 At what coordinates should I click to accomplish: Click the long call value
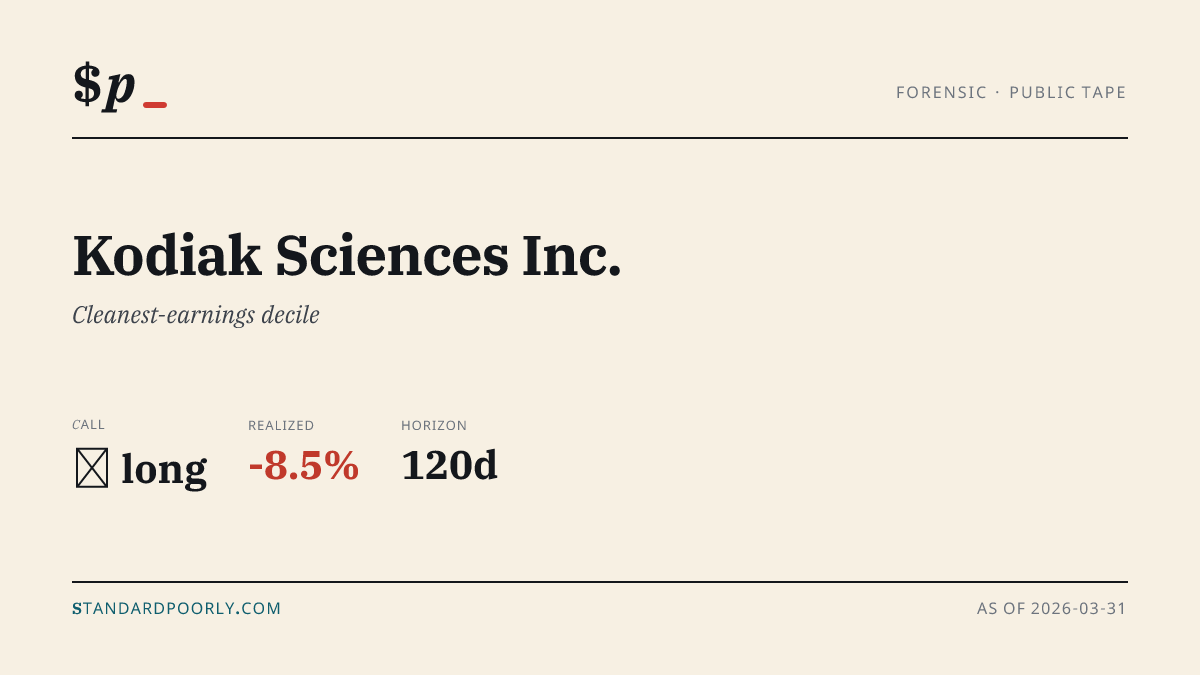point(164,468)
